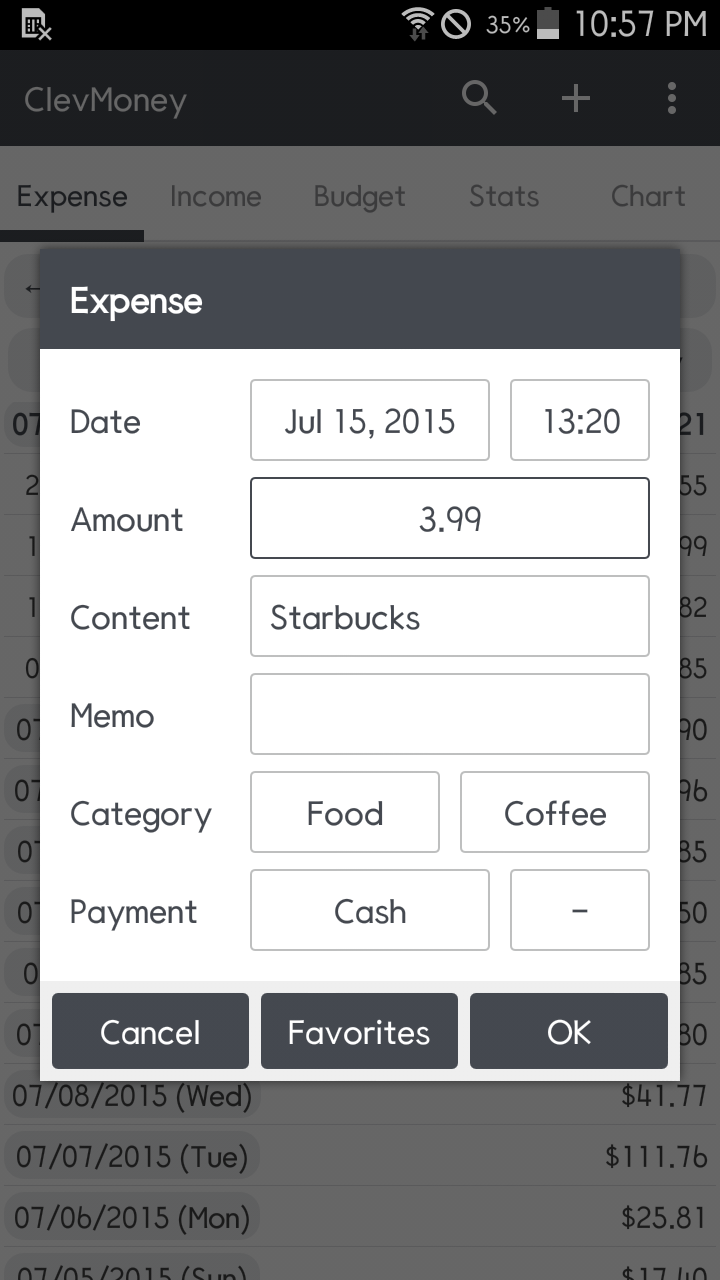Screen dimensions: 720x1280
Task: Confirm the expense with OK
Action: 568,1031
